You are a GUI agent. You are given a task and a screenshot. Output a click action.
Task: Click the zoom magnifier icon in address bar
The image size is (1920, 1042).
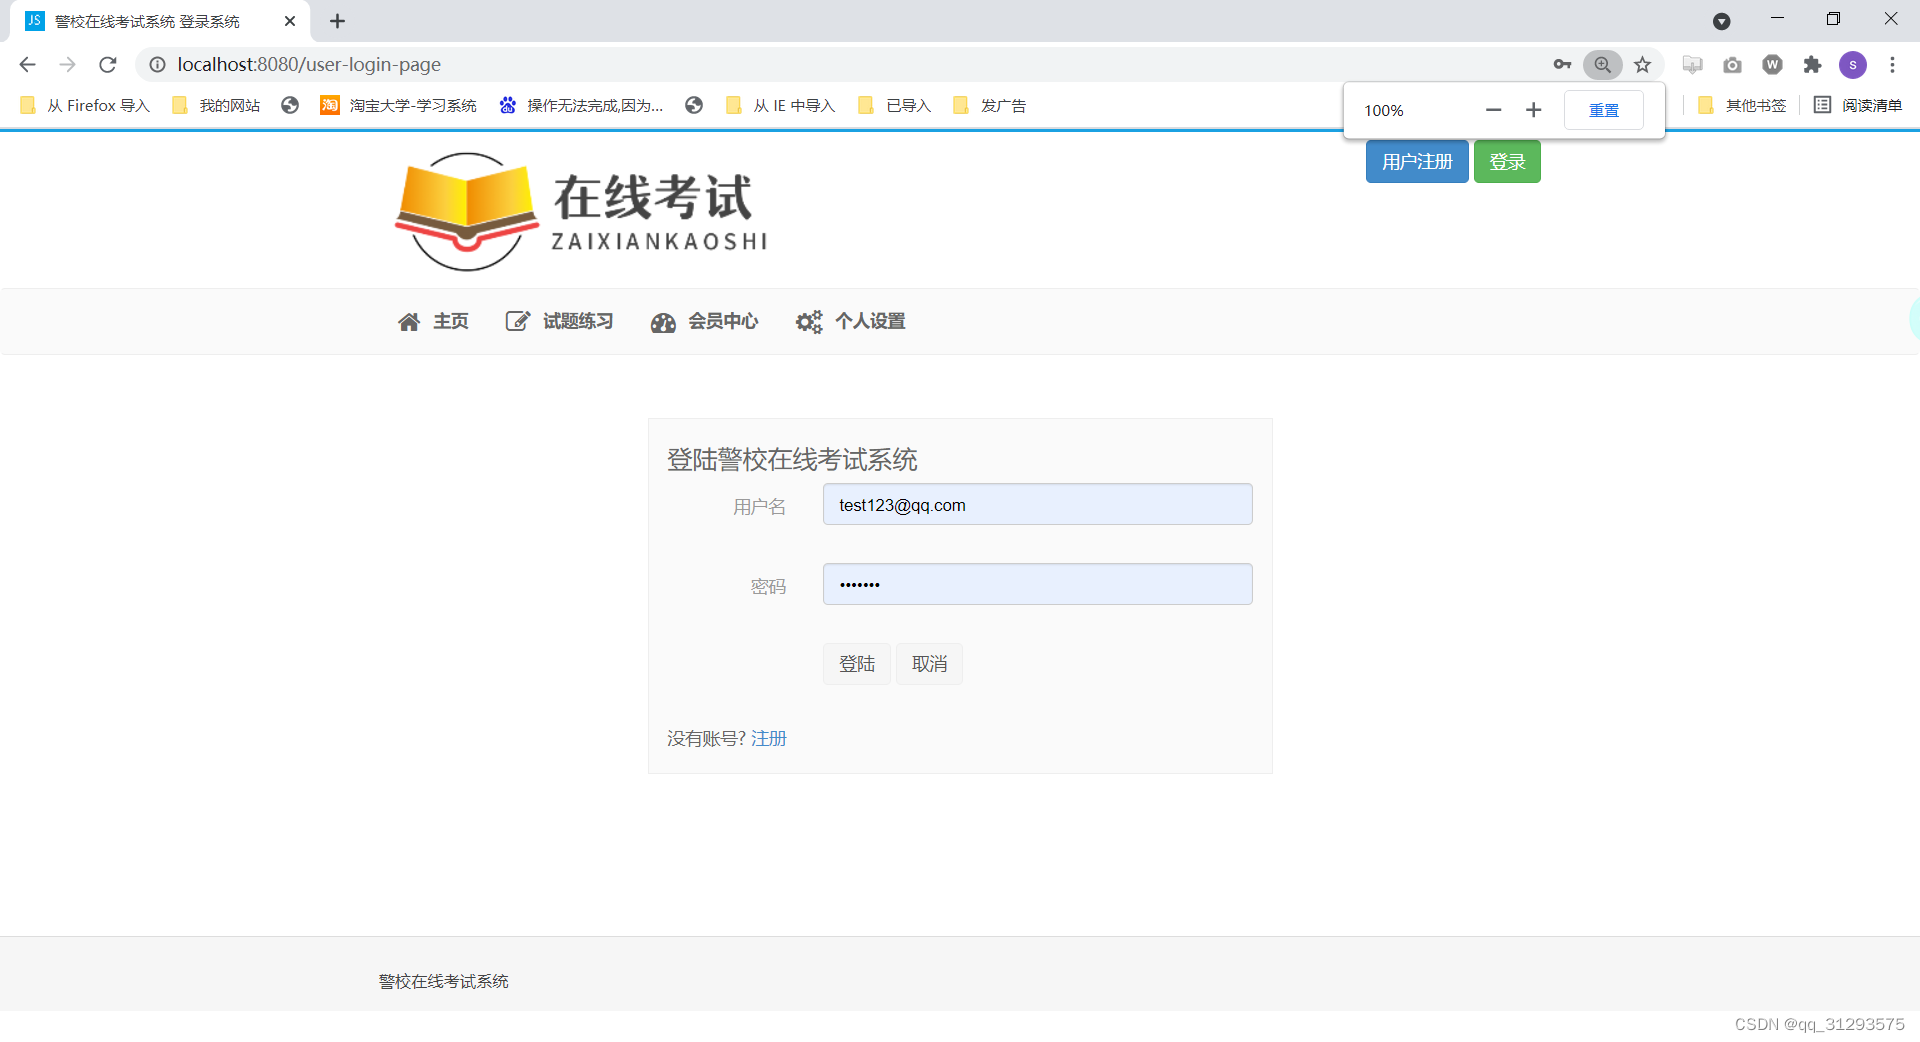click(x=1602, y=65)
